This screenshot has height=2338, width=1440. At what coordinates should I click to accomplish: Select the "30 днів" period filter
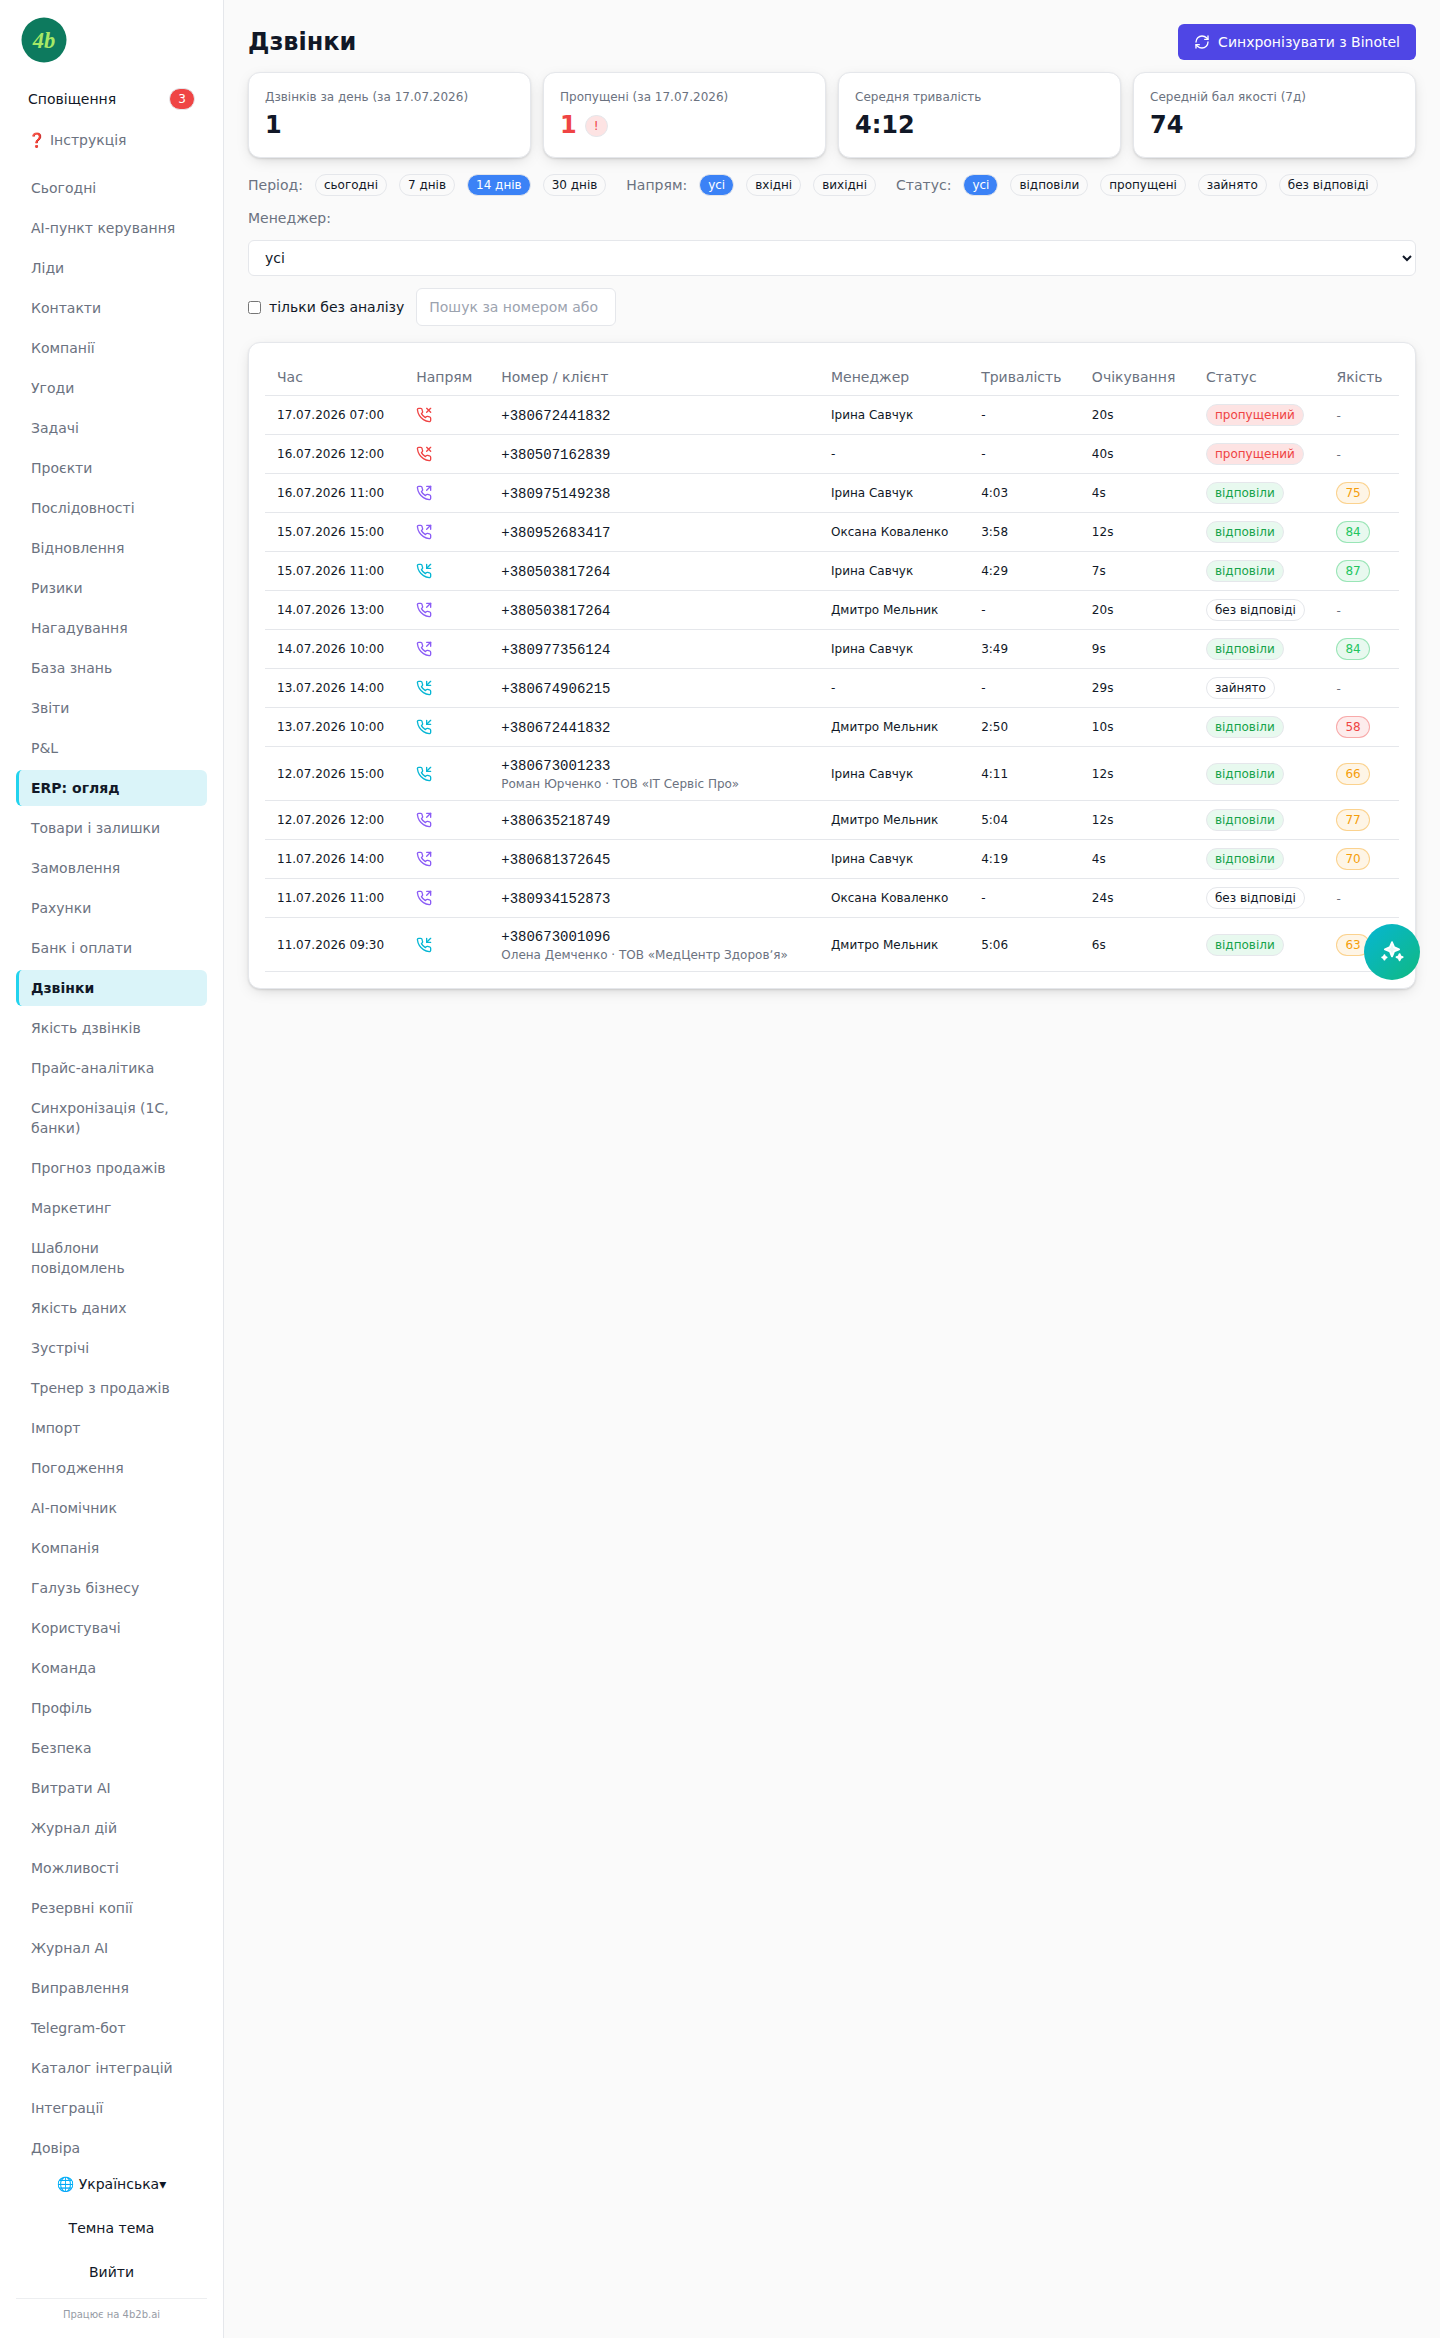(x=574, y=185)
